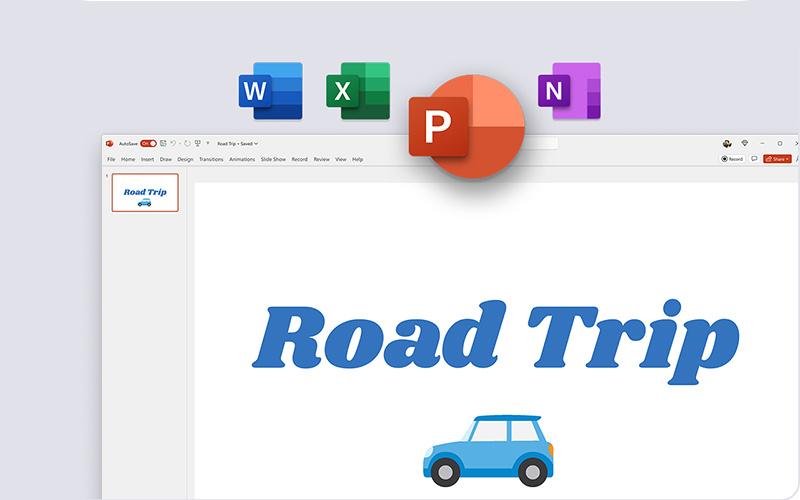The image size is (800, 500).
Task: Toggle the AutoSave switch off
Action: click(148, 143)
